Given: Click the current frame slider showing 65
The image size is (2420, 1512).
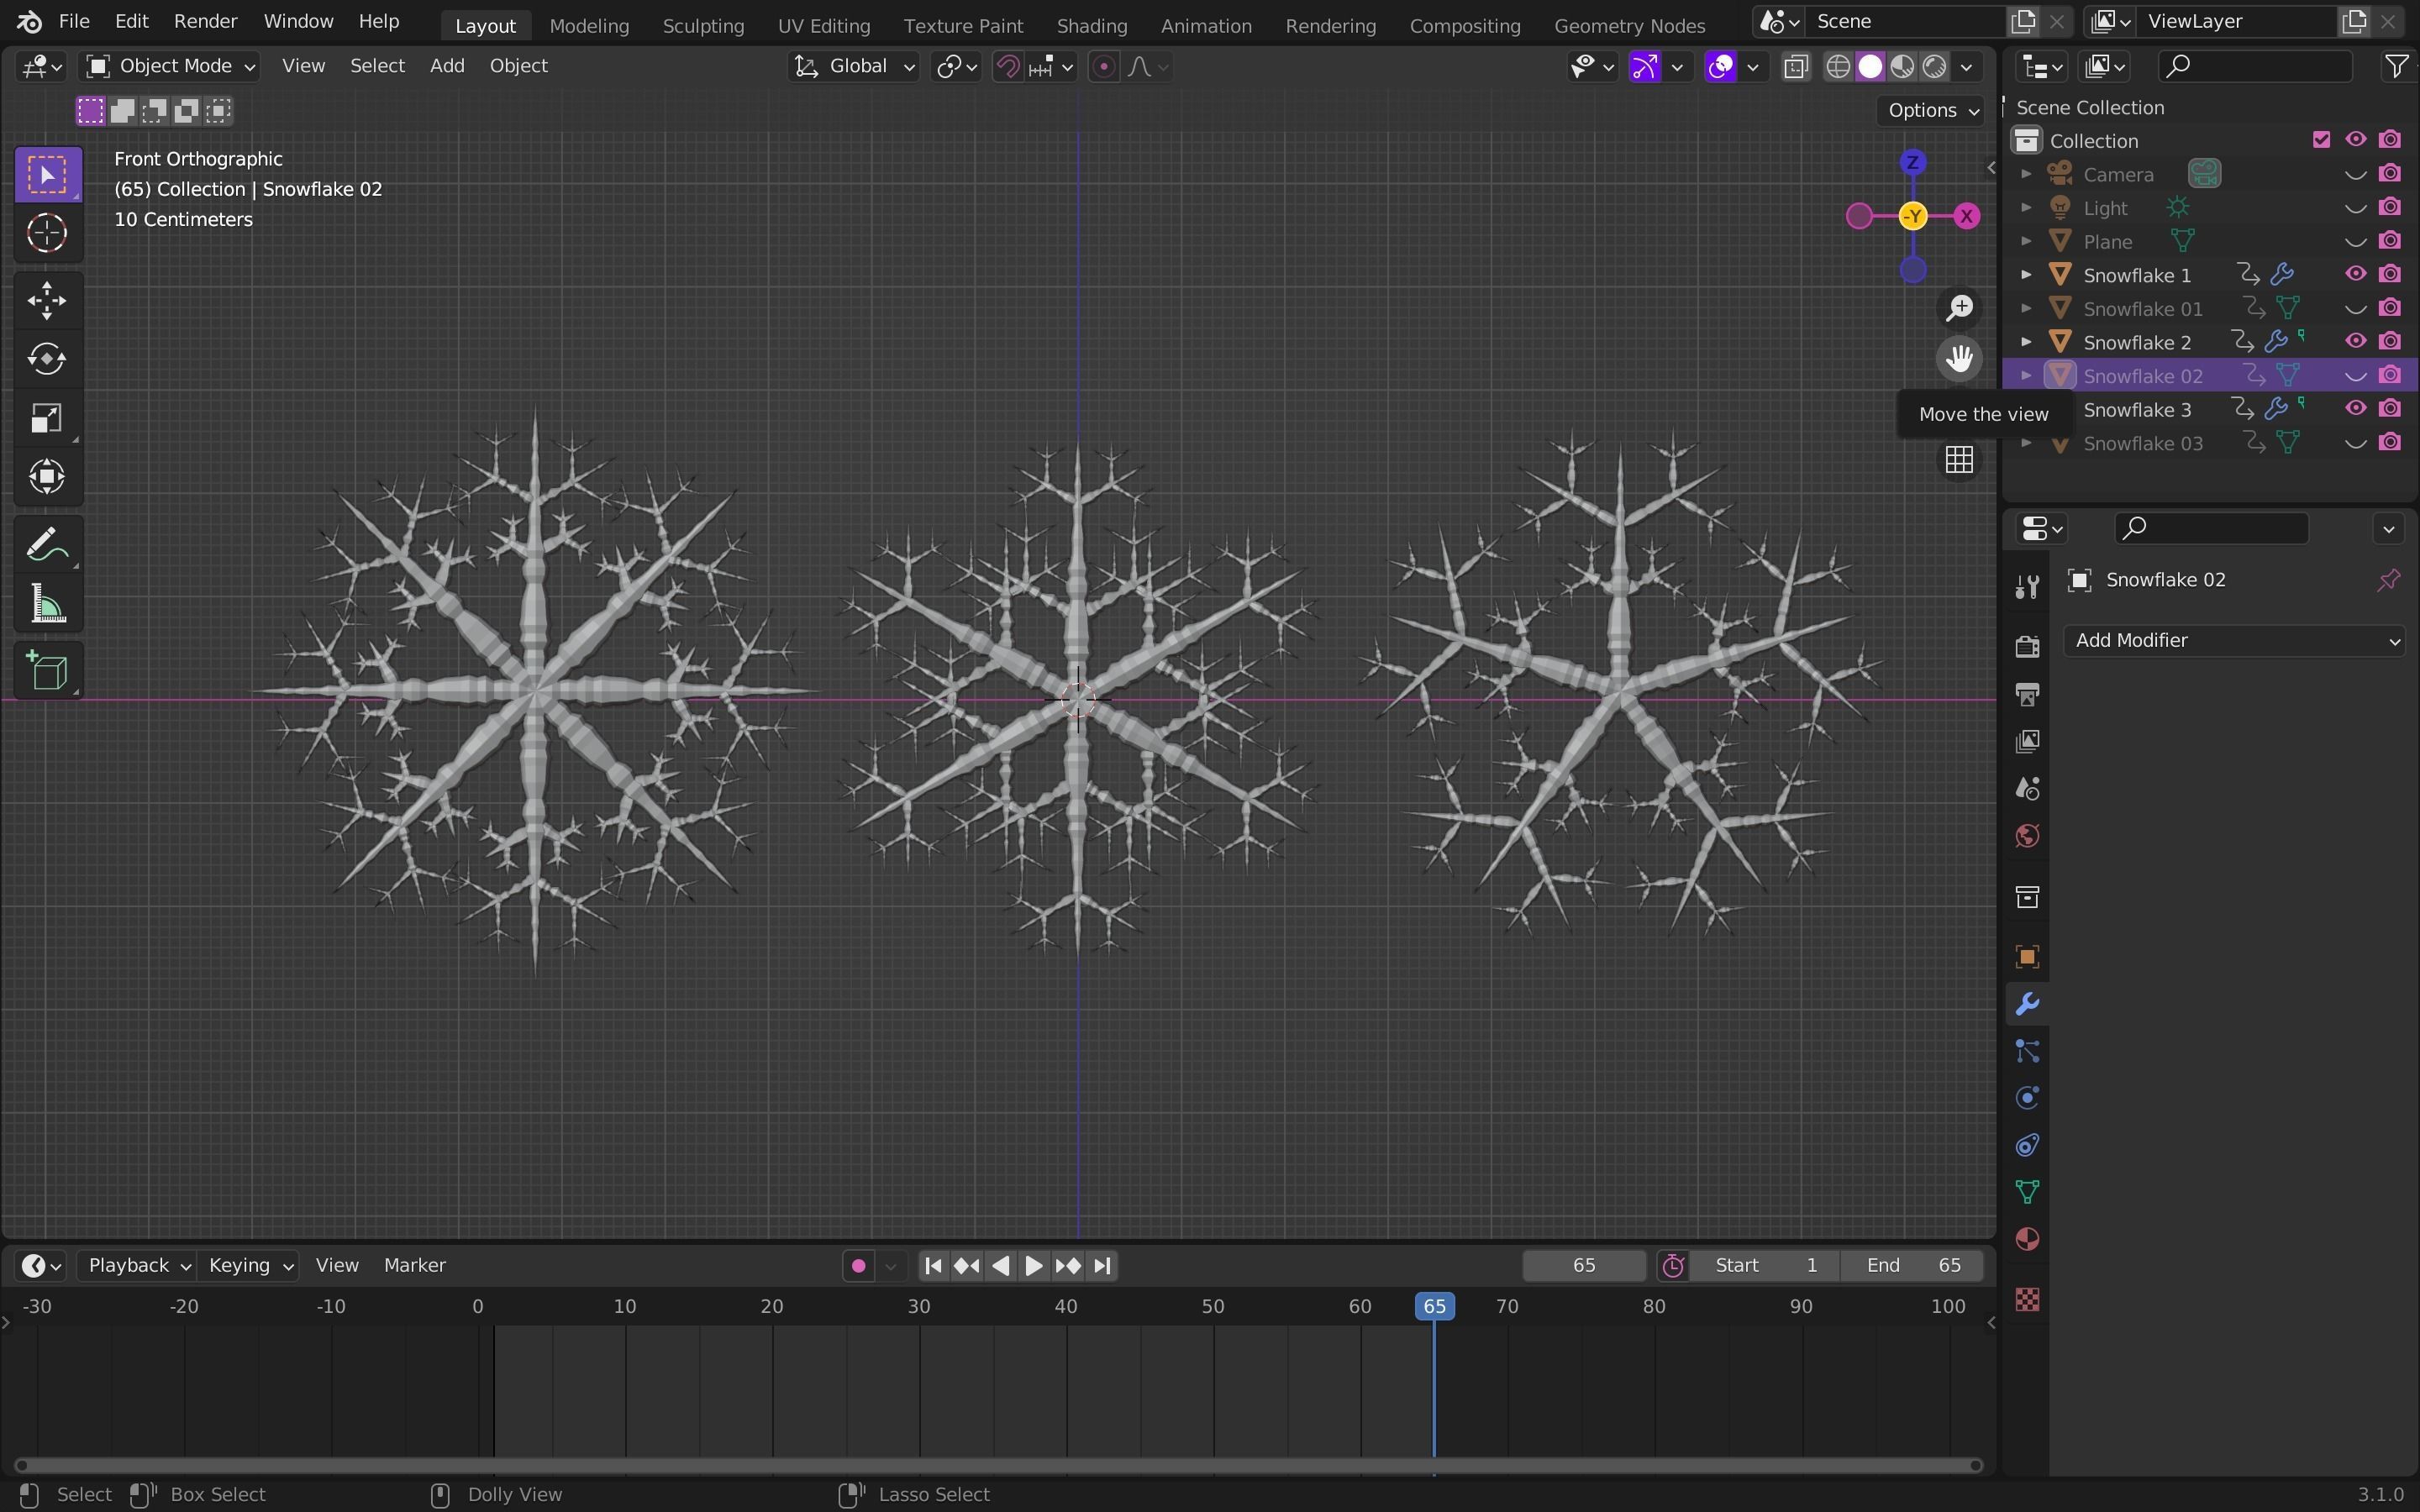Looking at the screenshot, I should point(1582,1264).
